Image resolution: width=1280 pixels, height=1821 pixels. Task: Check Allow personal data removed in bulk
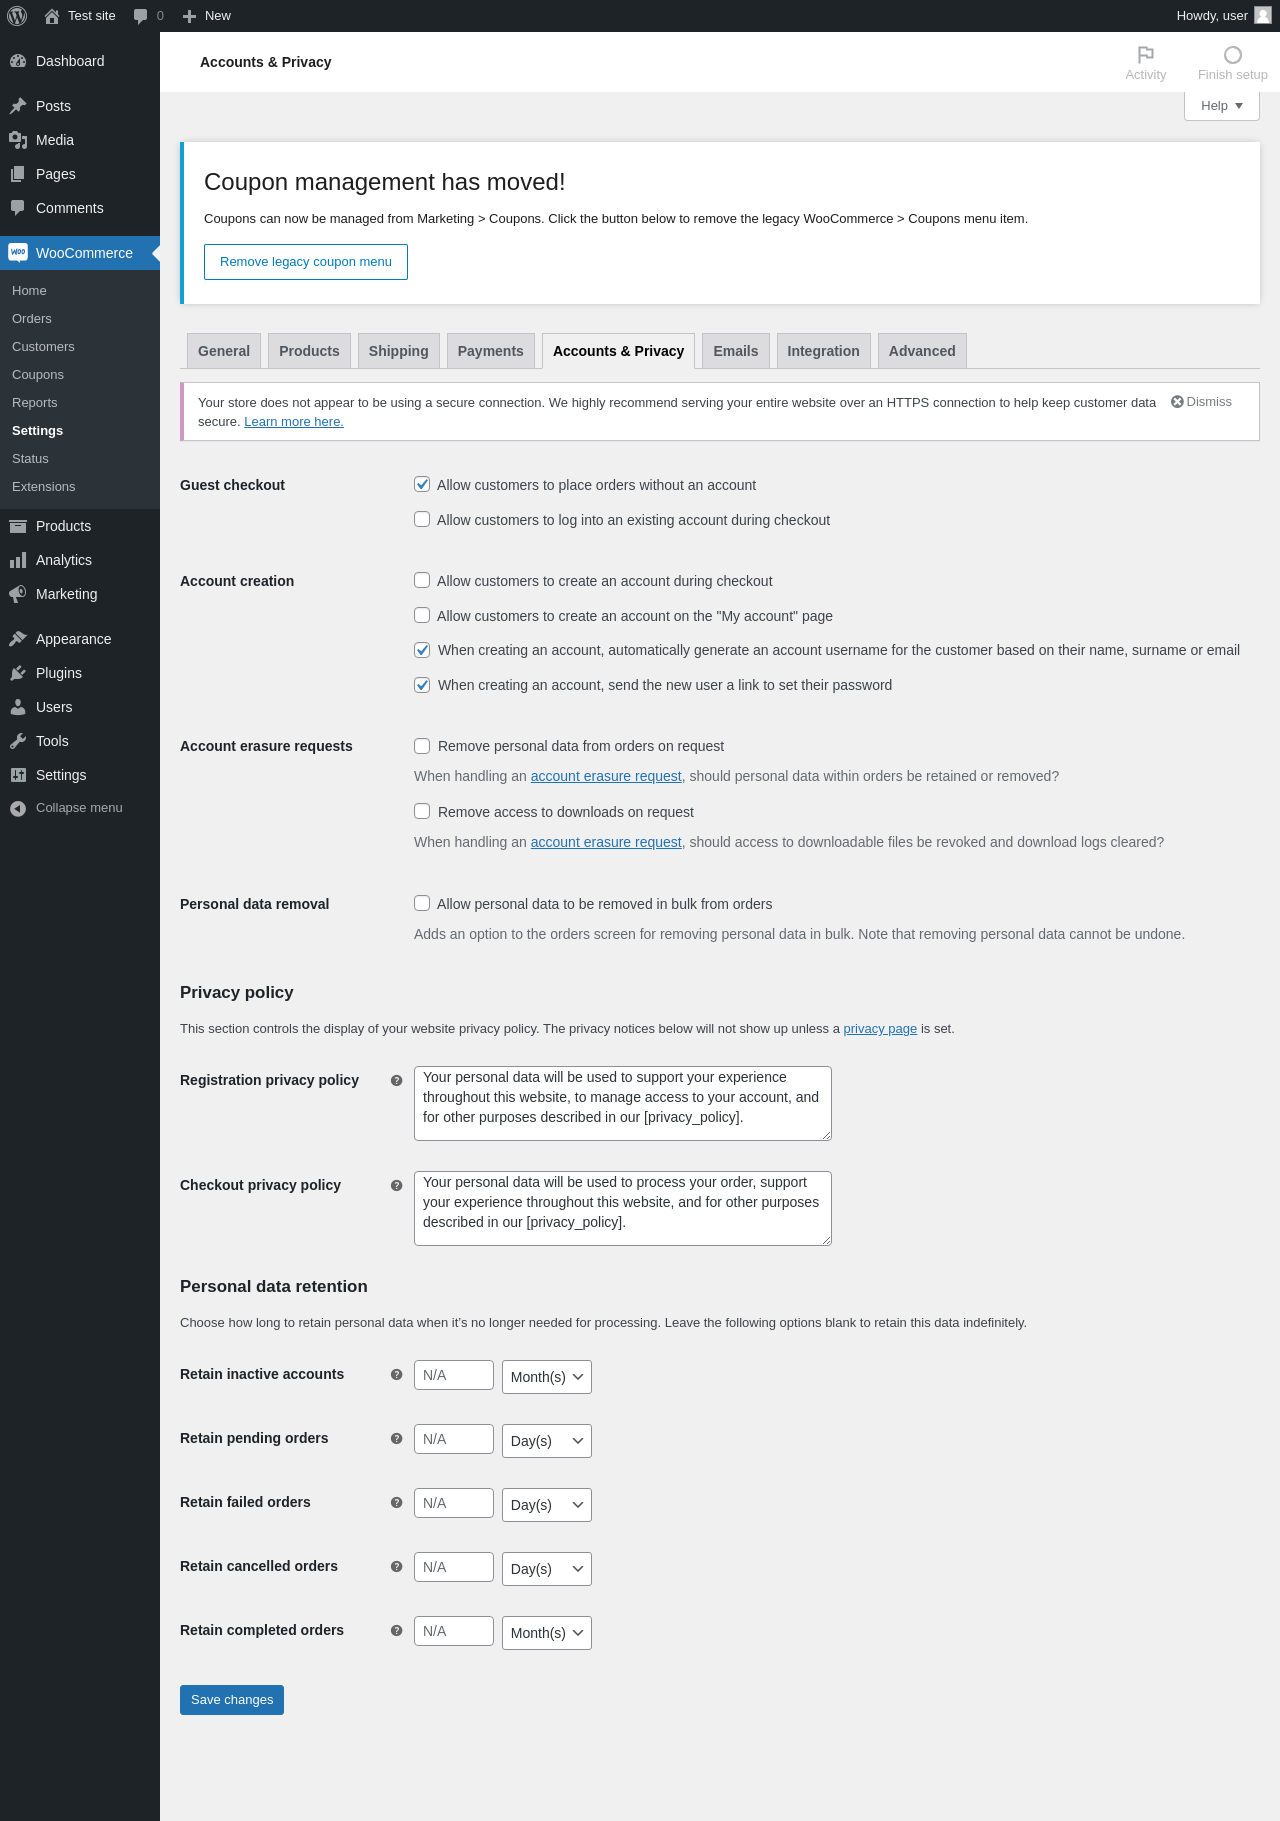click(422, 903)
